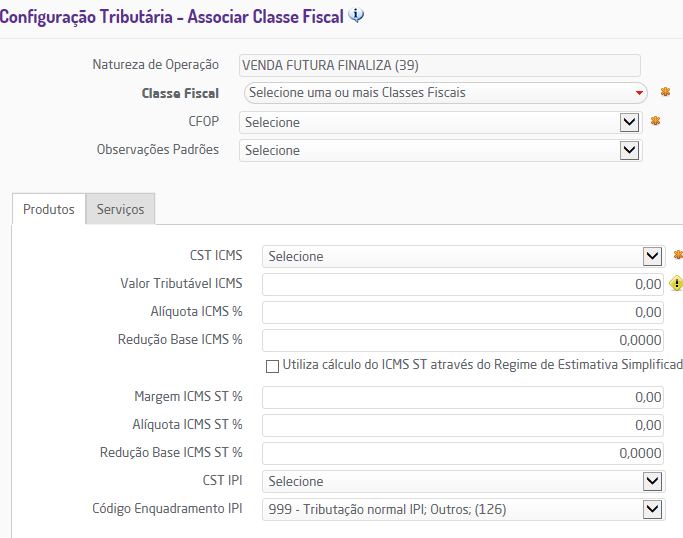Open the Observações Padrões dropdown
The height and width of the screenshot is (538, 683).
pos(629,150)
